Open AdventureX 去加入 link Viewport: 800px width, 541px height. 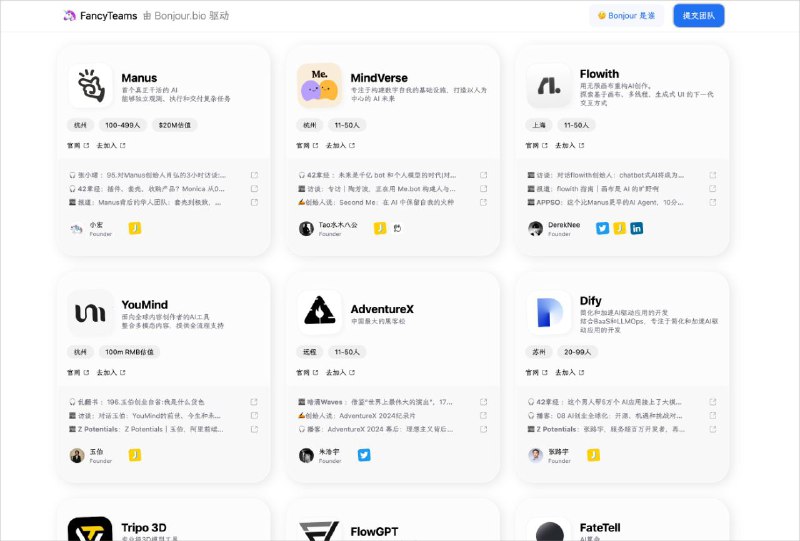340,373
